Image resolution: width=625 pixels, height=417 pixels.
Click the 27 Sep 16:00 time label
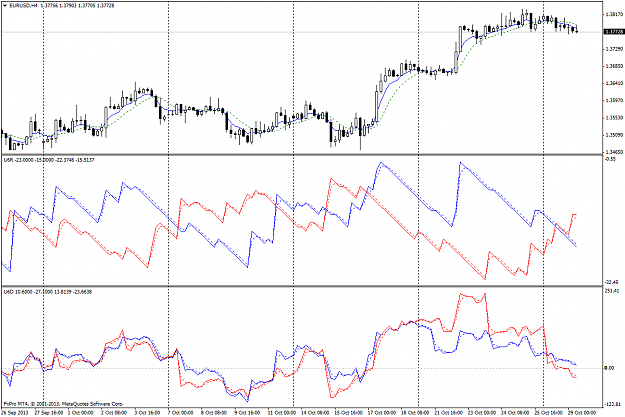click(x=49, y=413)
